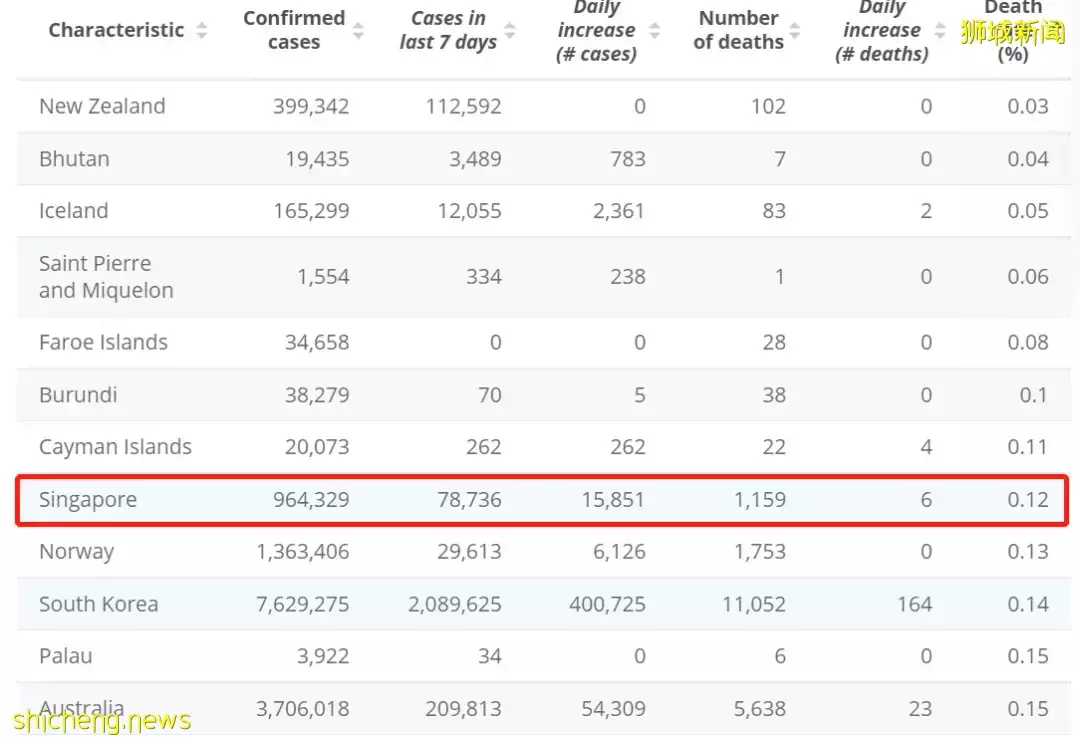Click Saint Pierre and Miquelon entry
This screenshot has height=740, width=1080.
(x=106, y=277)
